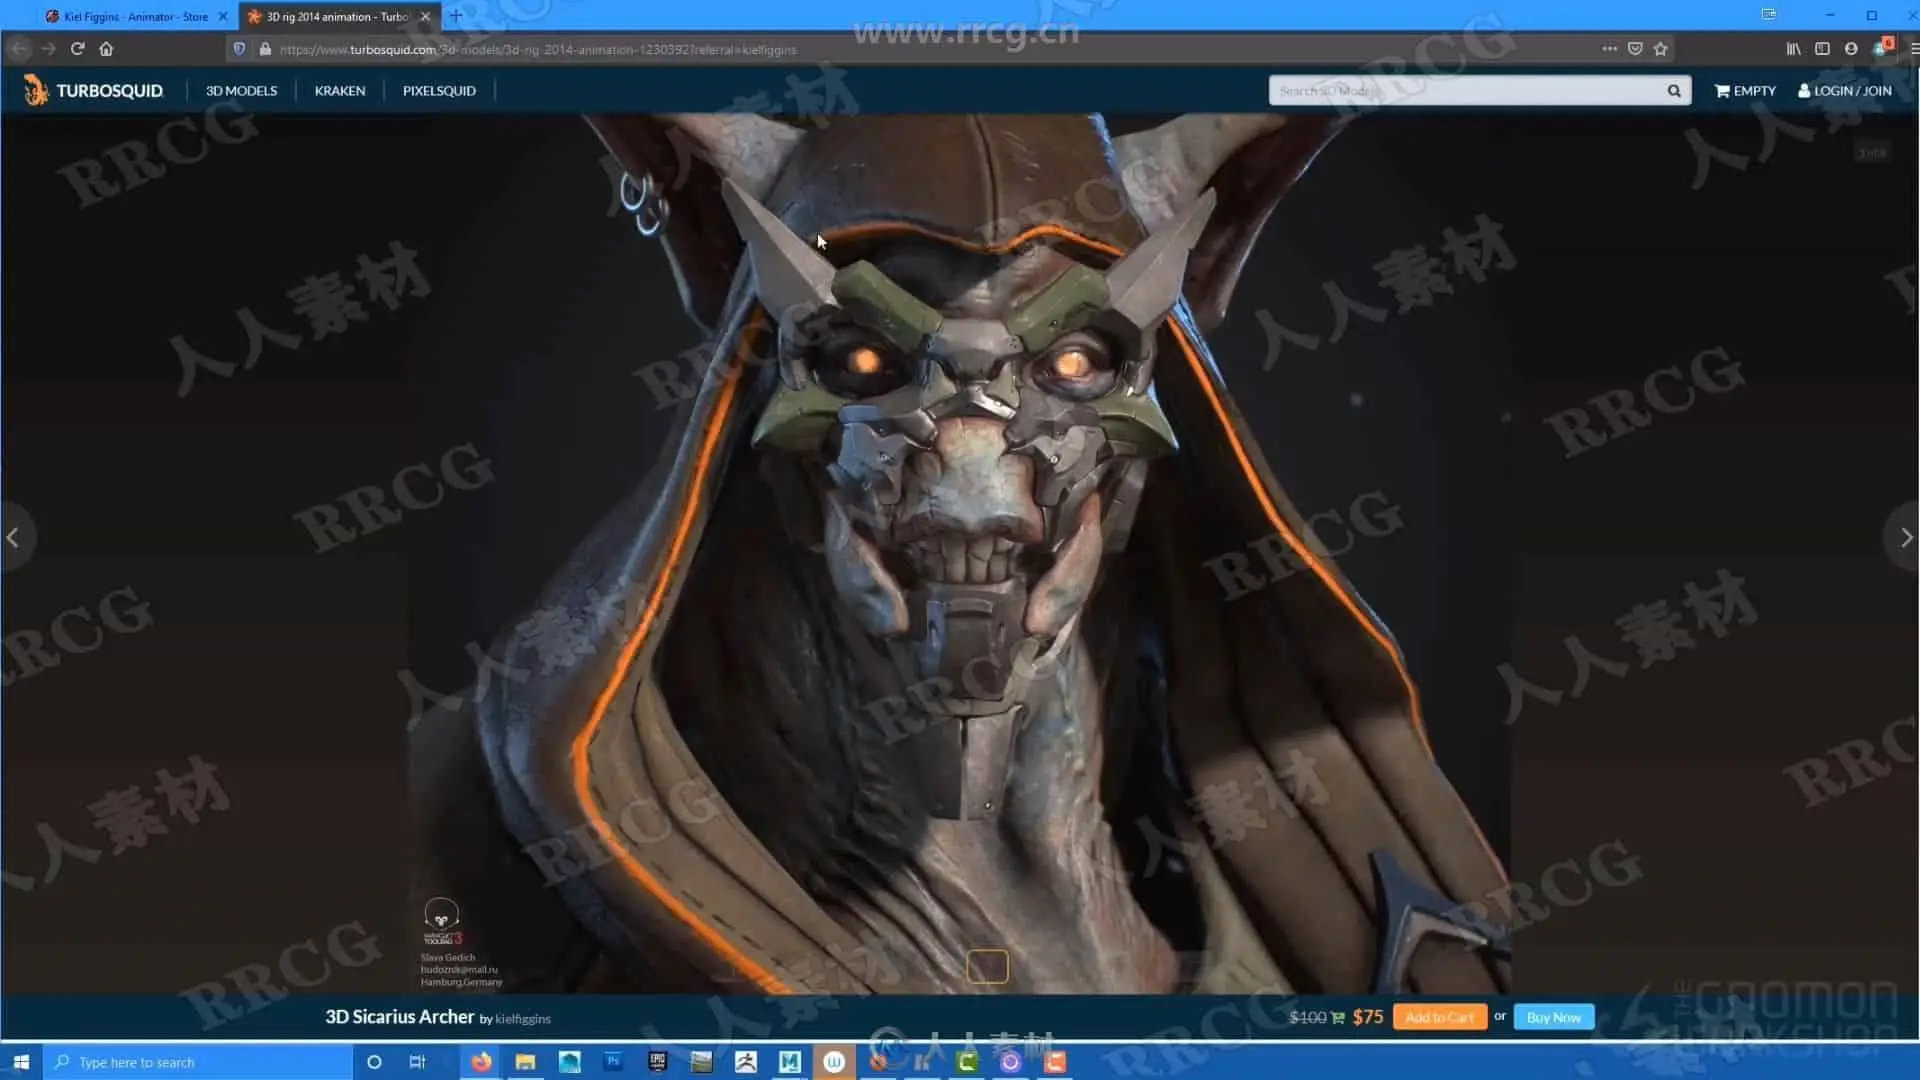Click the $75 sale price
The width and height of the screenshot is (1920, 1080).
click(x=1367, y=1016)
